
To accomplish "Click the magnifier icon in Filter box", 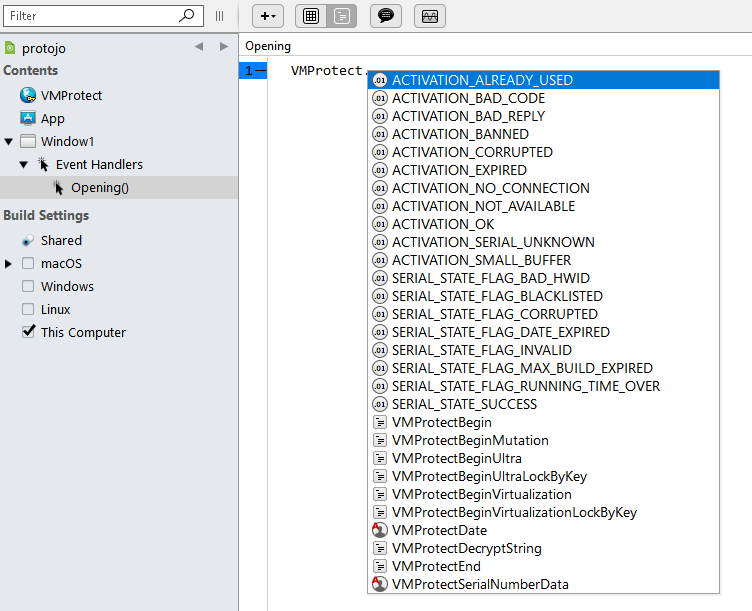I will click(187, 15).
